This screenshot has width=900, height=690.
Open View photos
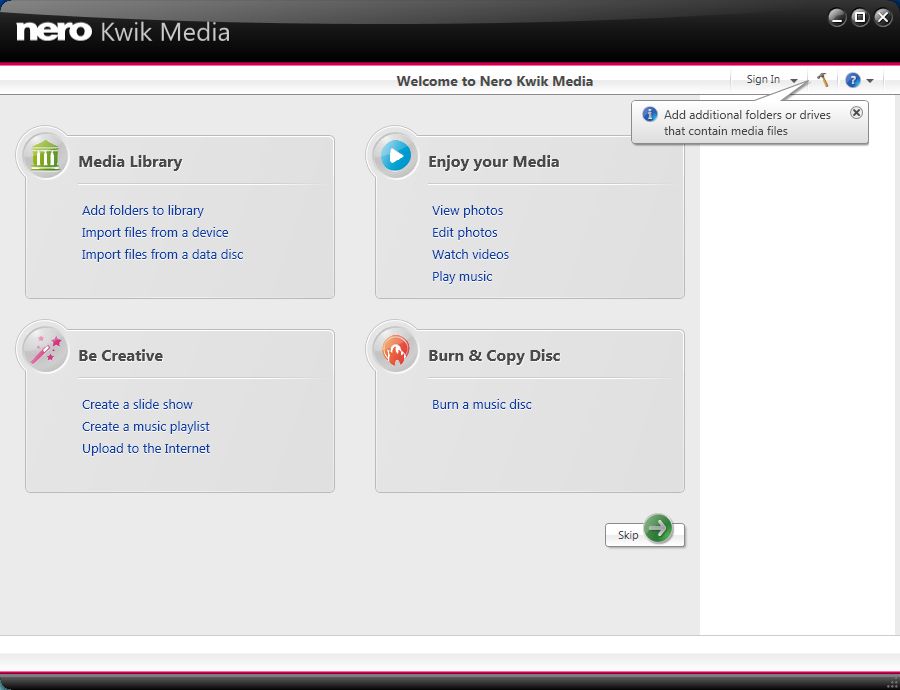pos(467,210)
